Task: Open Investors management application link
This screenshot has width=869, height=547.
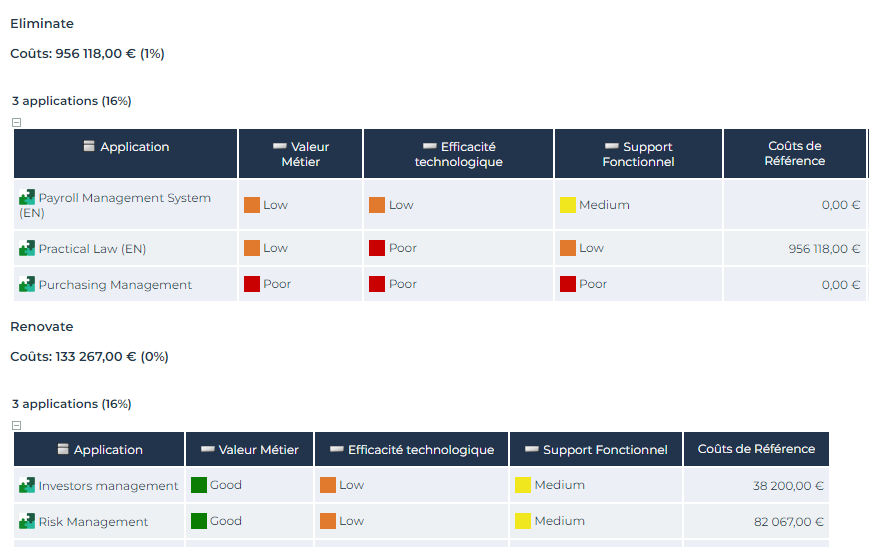Action: [x=108, y=486]
